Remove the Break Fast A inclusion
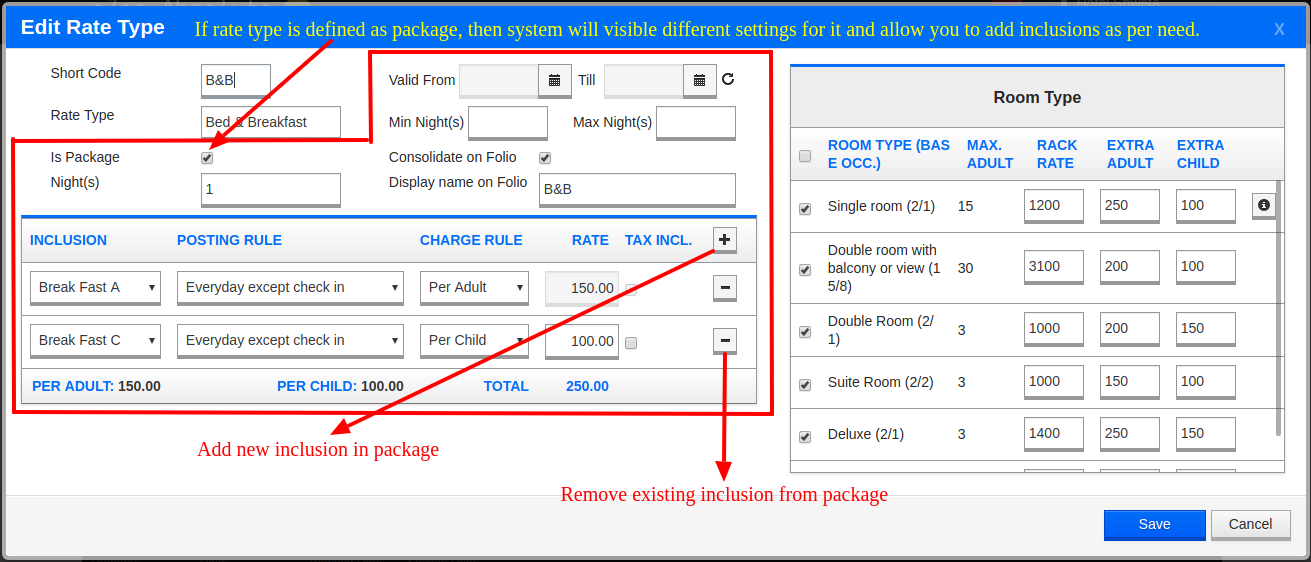This screenshot has height=562, width=1311. click(x=725, y=288)
